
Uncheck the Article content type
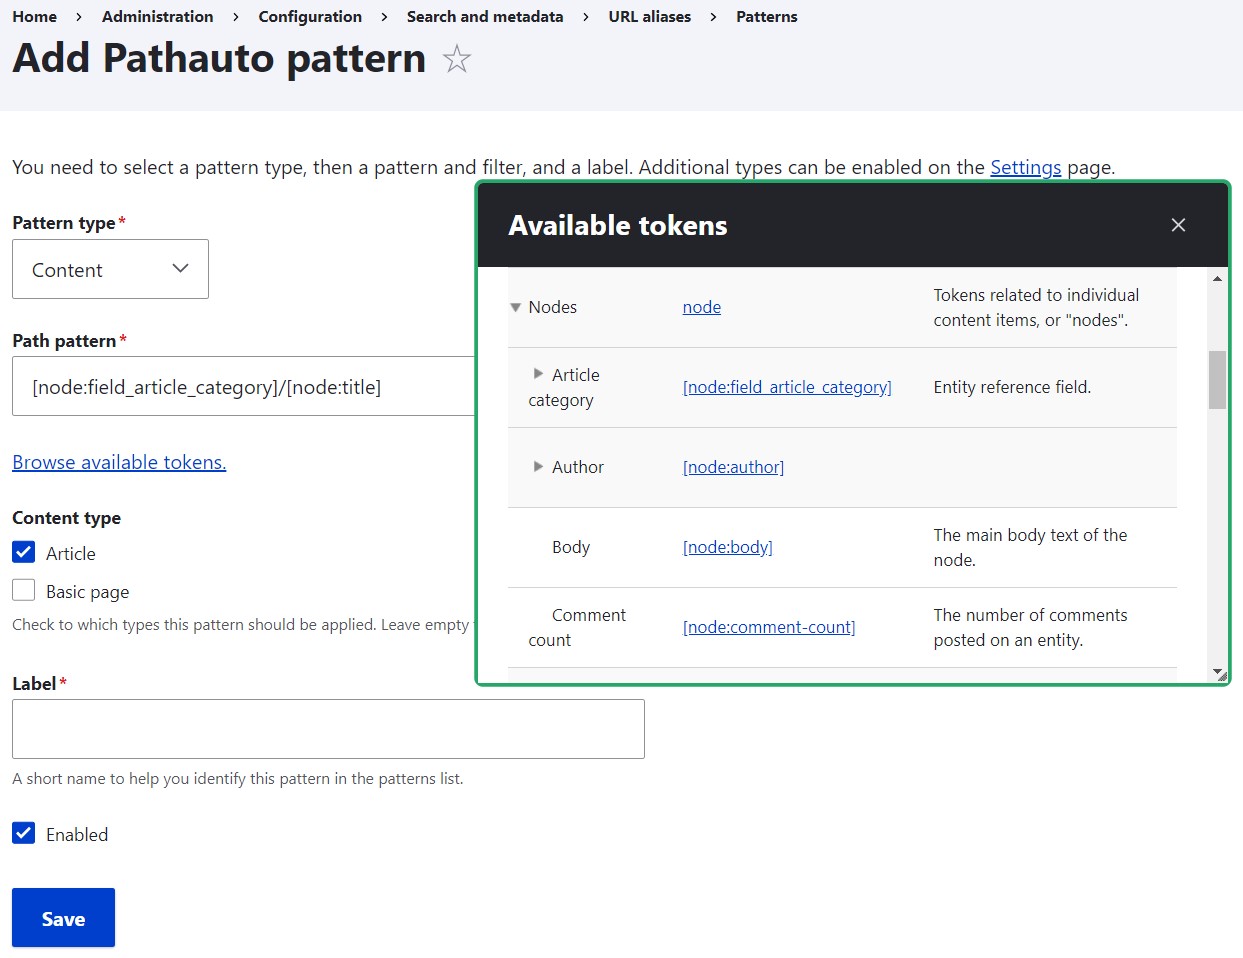tap(23, 552)
